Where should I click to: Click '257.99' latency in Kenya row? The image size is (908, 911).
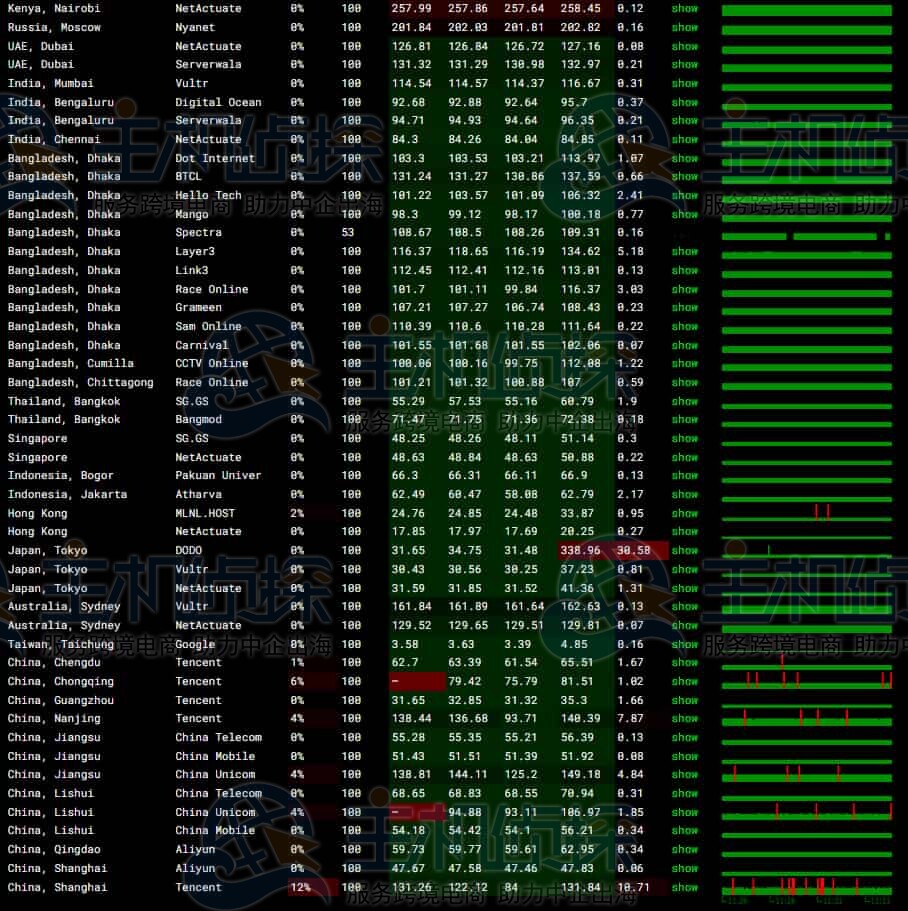click(x=411, y=9)
